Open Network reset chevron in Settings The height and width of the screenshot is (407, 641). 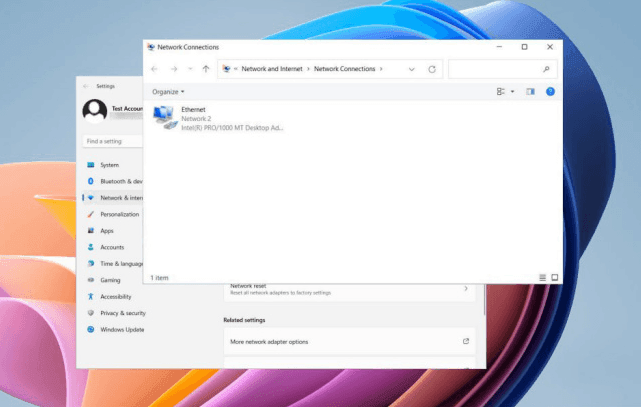pos(466,288)
